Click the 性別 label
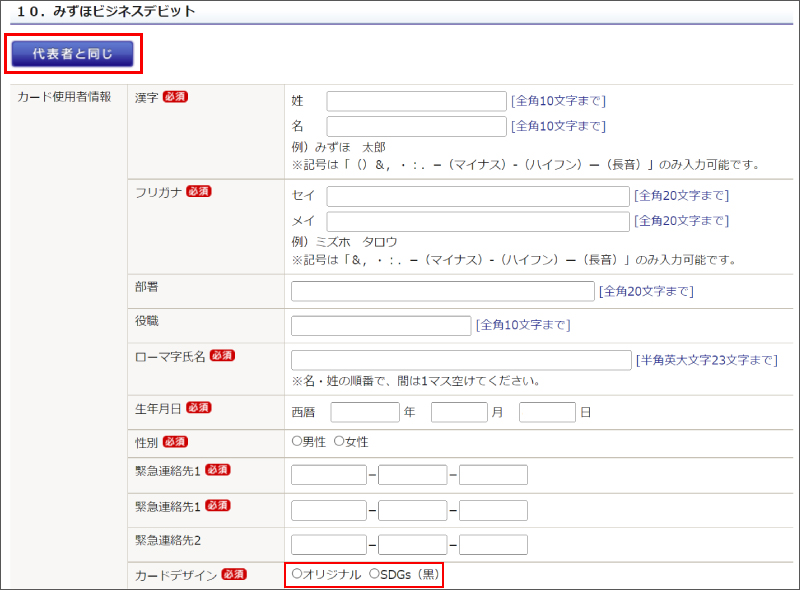 pyautogui.click(x=146, y=442)
